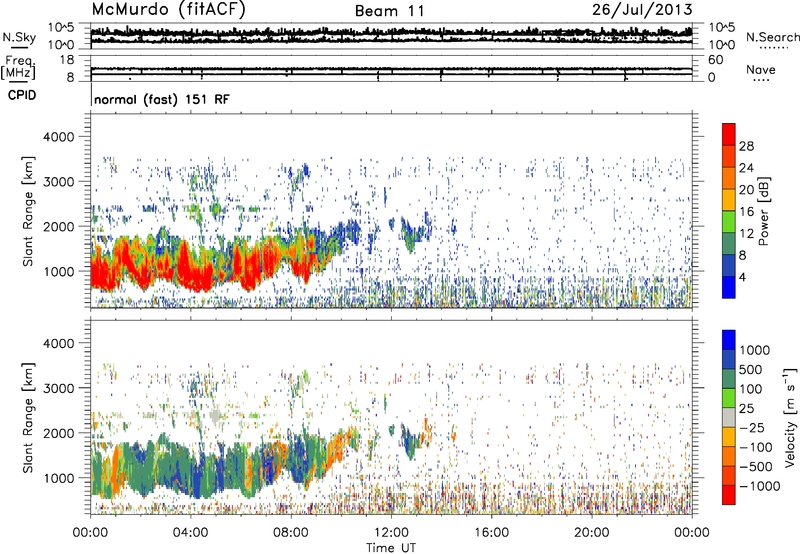
Task: Click the "Slant Range [km]" label of velocity panel
Action: click(x=28, y=417)
